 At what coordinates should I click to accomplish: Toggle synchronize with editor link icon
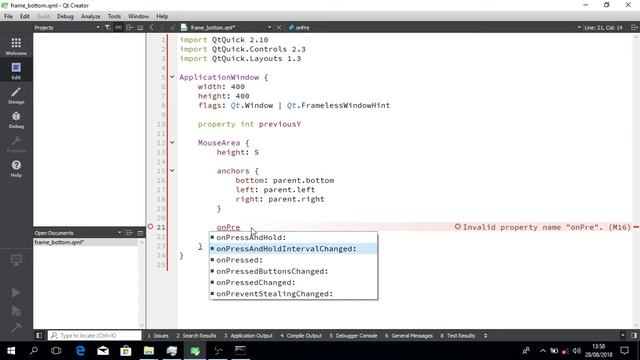[118, 27]
